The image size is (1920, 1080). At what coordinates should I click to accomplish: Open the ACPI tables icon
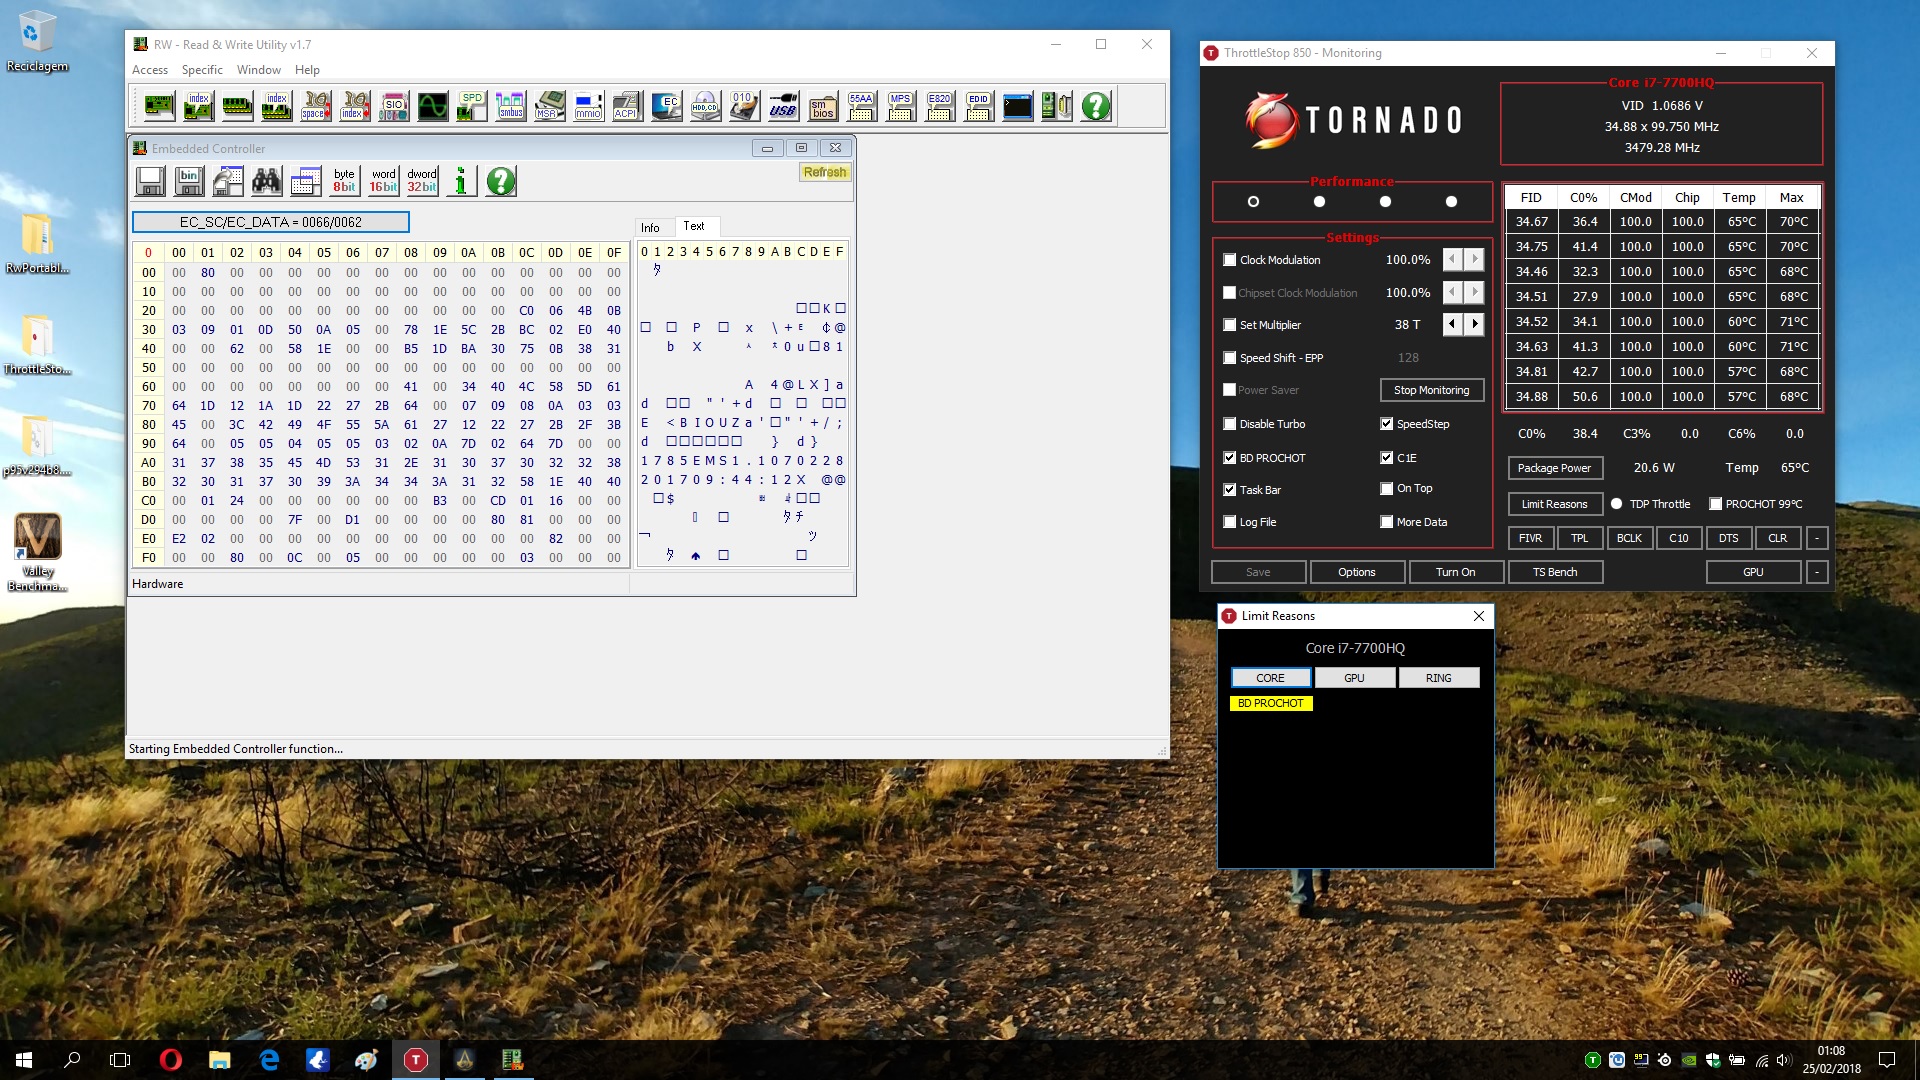[627, 105]
